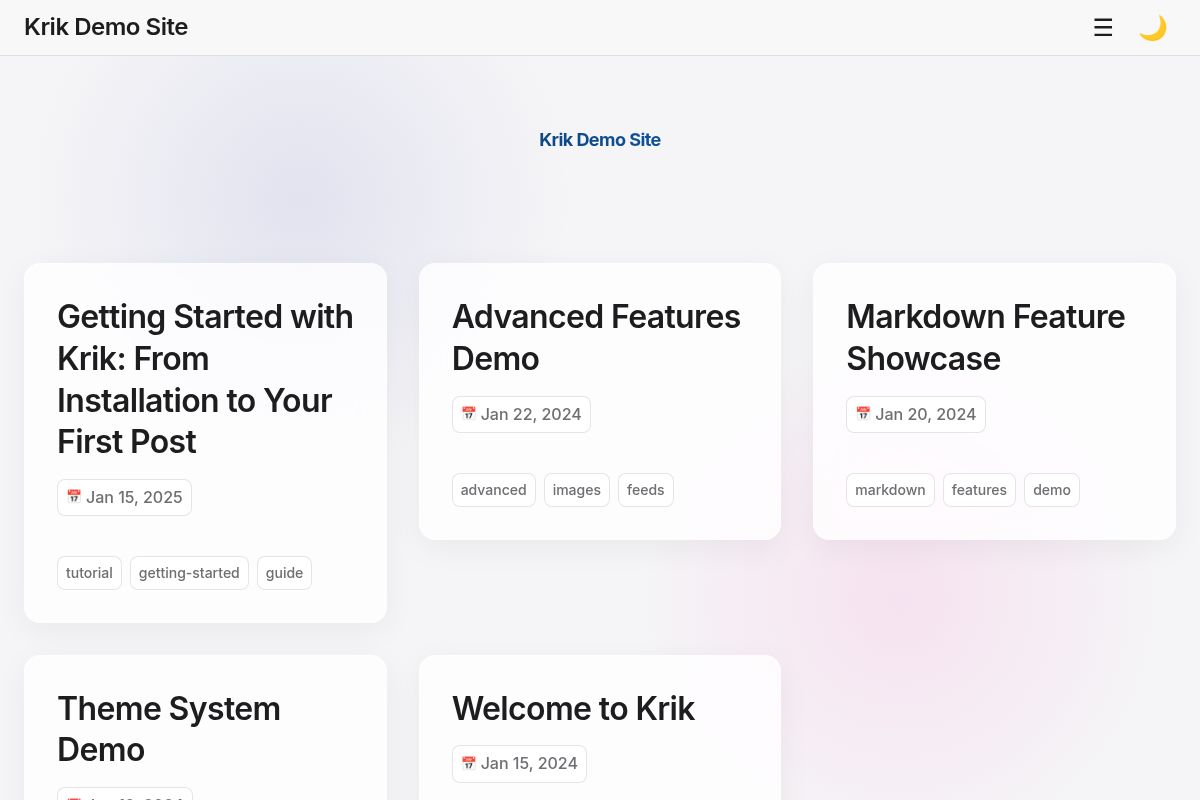The image size is (1200, 800).
Task: Select the images tag
Action: pyautogui.click(x=576, y=490)
